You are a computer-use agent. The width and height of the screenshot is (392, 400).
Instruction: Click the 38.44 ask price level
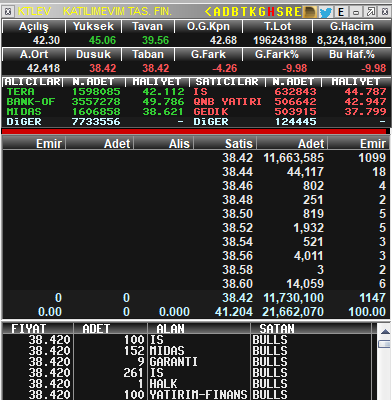pos(238,172)
